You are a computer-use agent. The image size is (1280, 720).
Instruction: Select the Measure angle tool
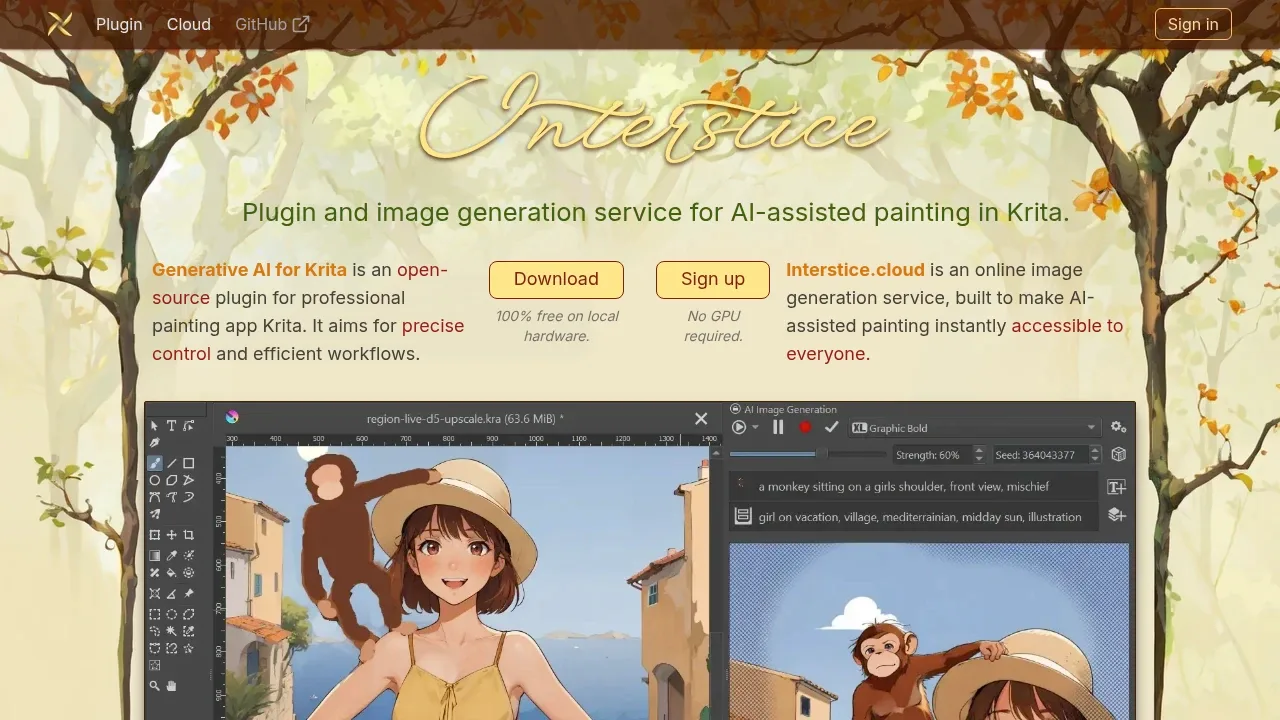pos(171,594)
